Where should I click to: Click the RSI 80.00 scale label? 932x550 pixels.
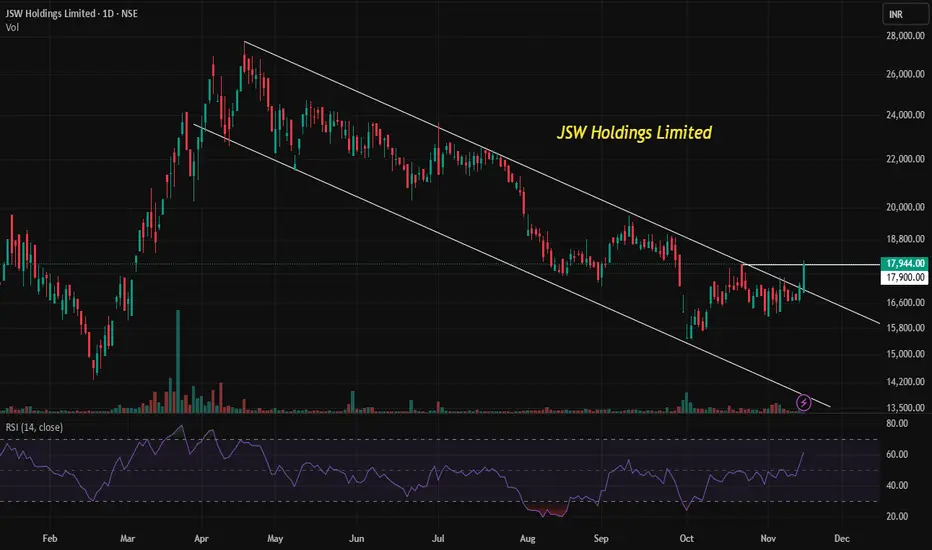[x=897, y=423]
